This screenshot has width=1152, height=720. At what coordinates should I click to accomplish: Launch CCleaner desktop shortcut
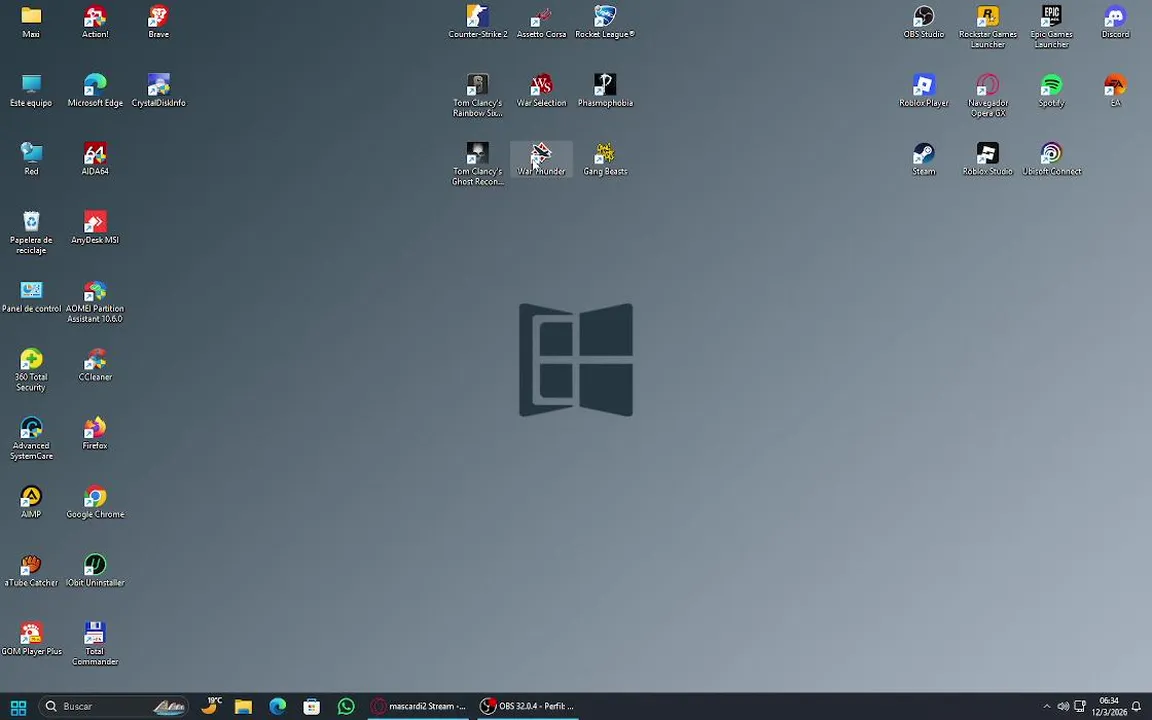pos(95,364)
